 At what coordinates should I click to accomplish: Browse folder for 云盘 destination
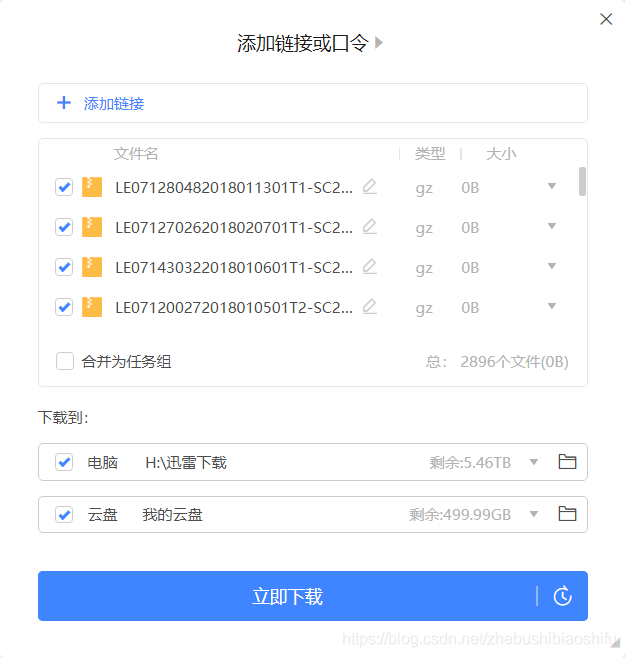point(568,514)
